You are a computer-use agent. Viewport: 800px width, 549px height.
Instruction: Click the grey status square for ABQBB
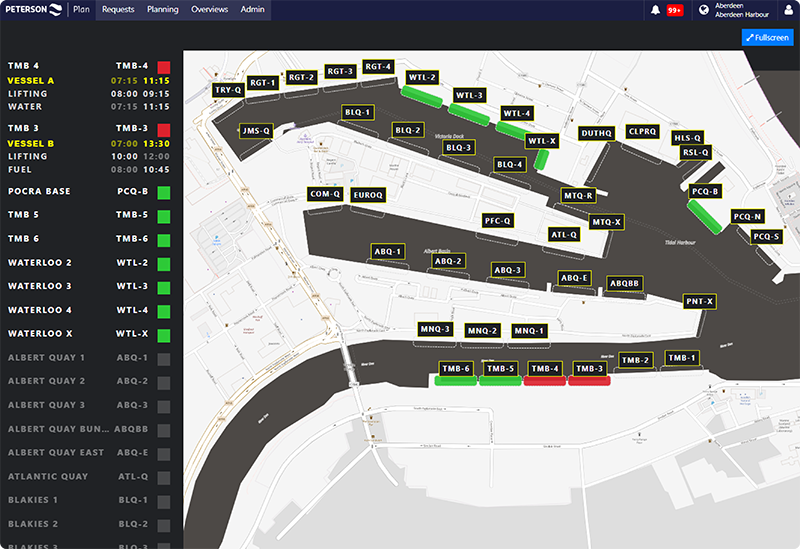click(164, 430)
